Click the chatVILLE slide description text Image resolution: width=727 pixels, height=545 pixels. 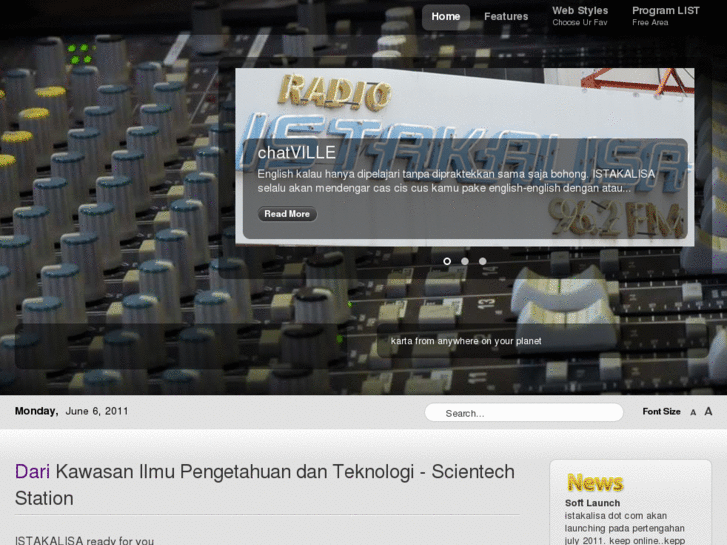pos(456,181)
